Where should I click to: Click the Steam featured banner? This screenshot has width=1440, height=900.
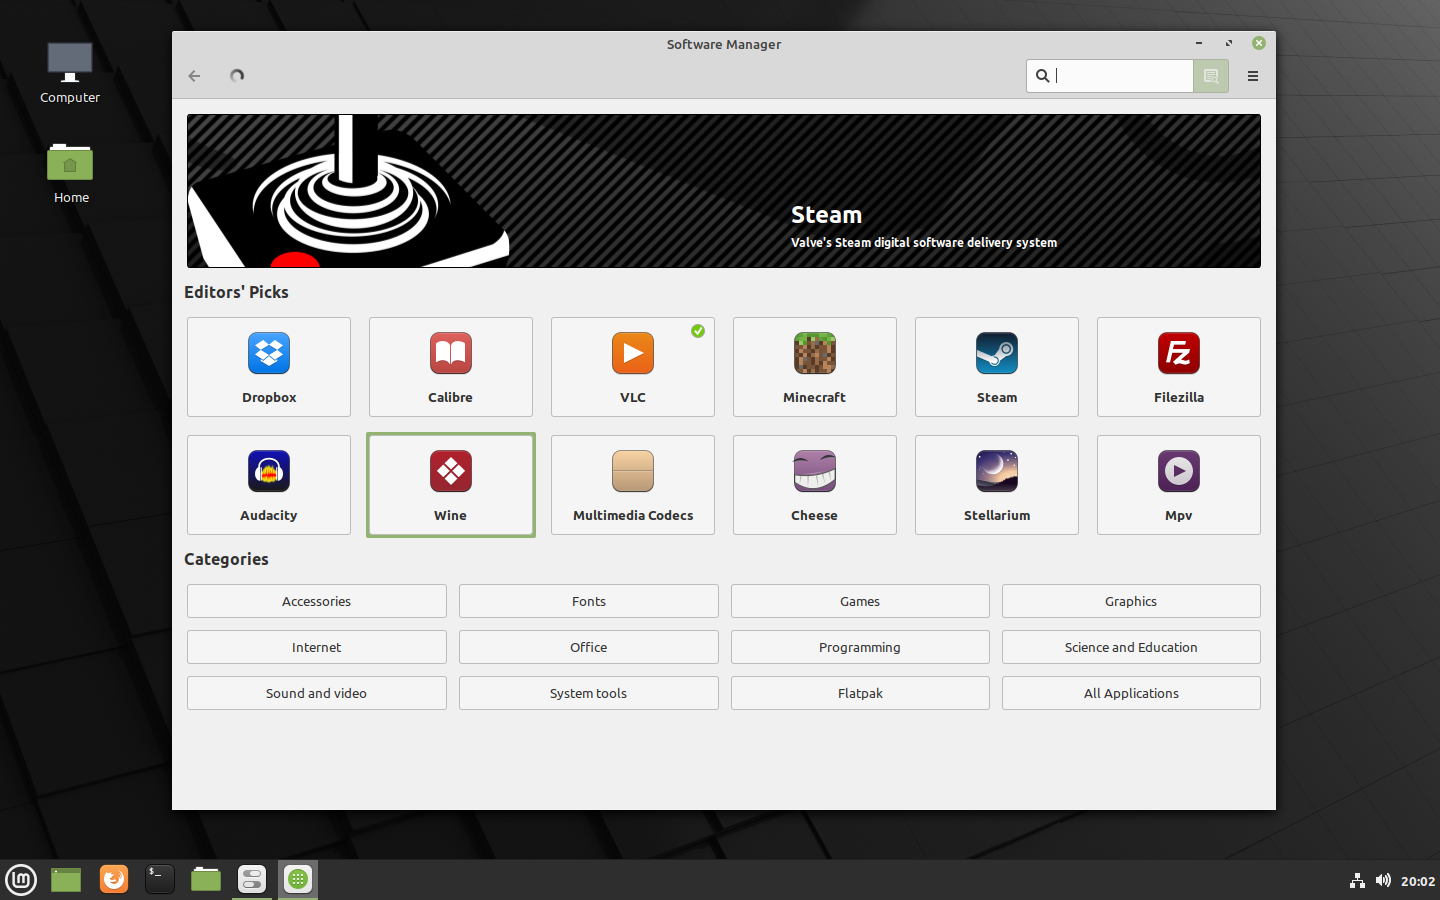[724, 191]
